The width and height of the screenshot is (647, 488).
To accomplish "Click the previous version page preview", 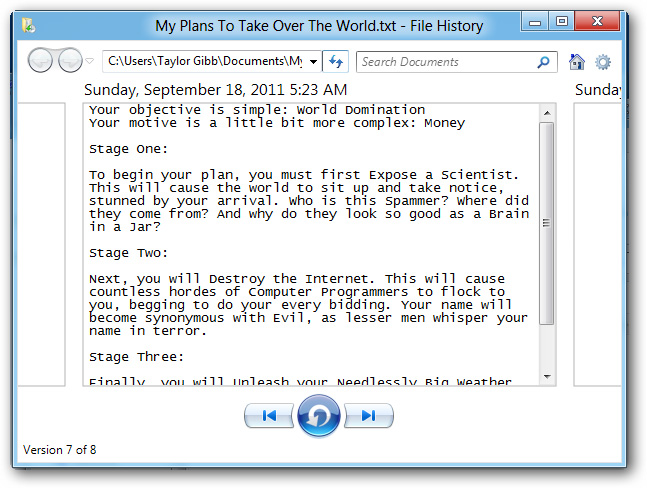I will tap(41, 244).
